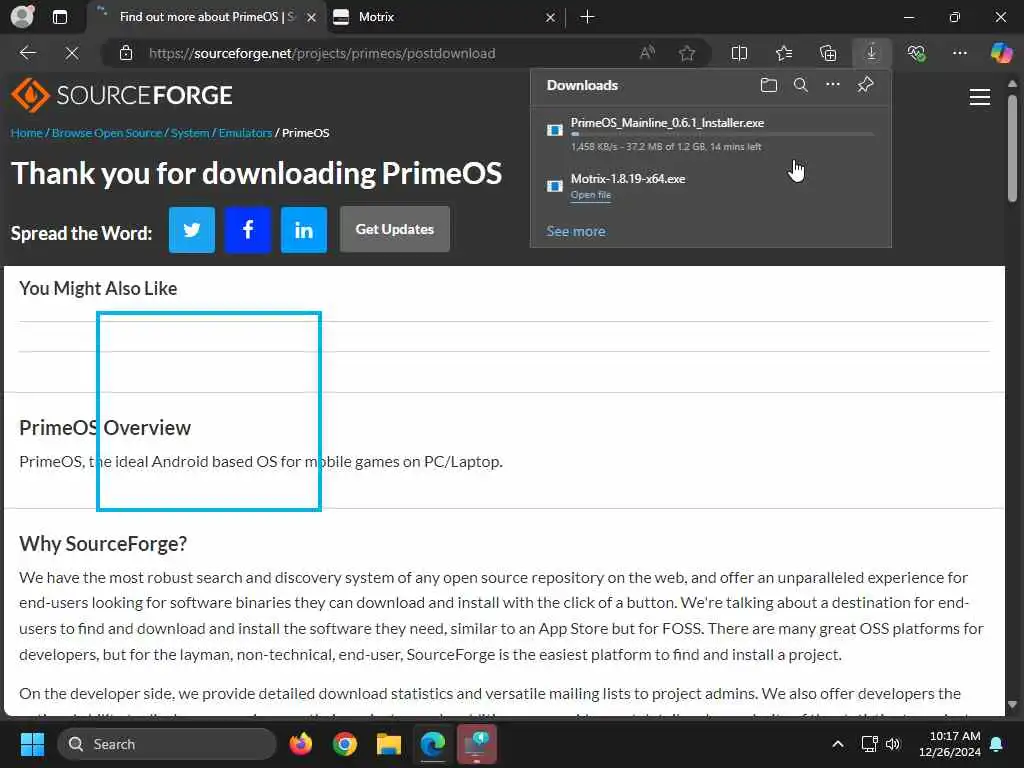Toggle the Downloads toolbar button
The width and height of the screenshot is (1024, 768).
click(872, 53)
